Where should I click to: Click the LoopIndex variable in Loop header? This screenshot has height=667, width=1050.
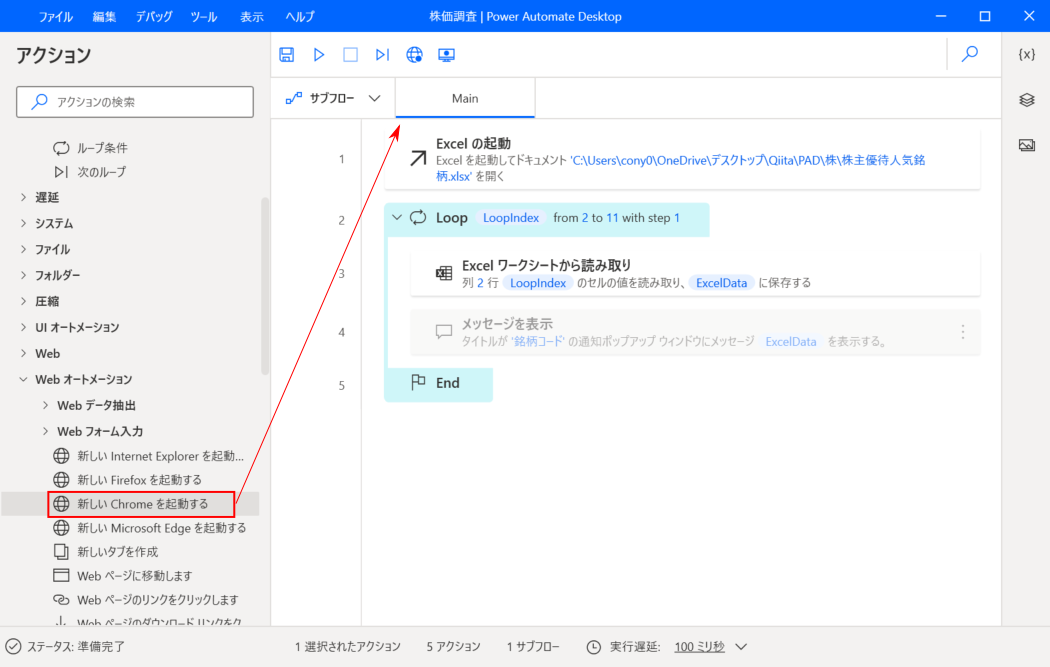click(x=511, y=218)
